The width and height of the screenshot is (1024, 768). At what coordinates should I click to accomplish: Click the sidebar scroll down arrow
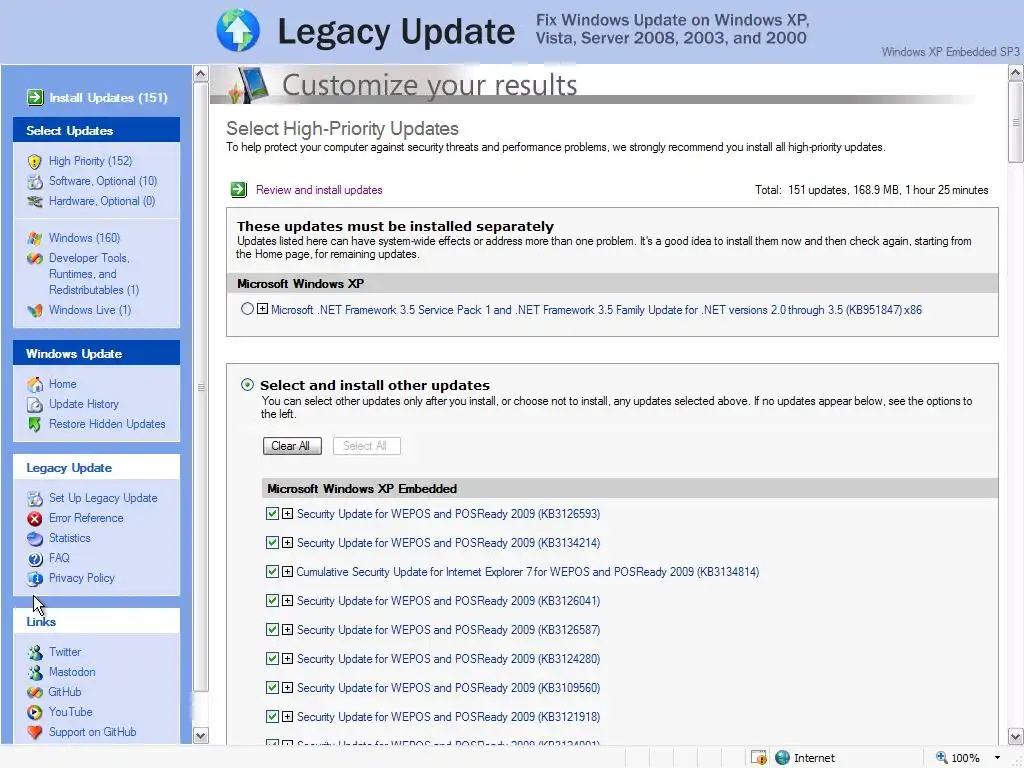(201, 736)
